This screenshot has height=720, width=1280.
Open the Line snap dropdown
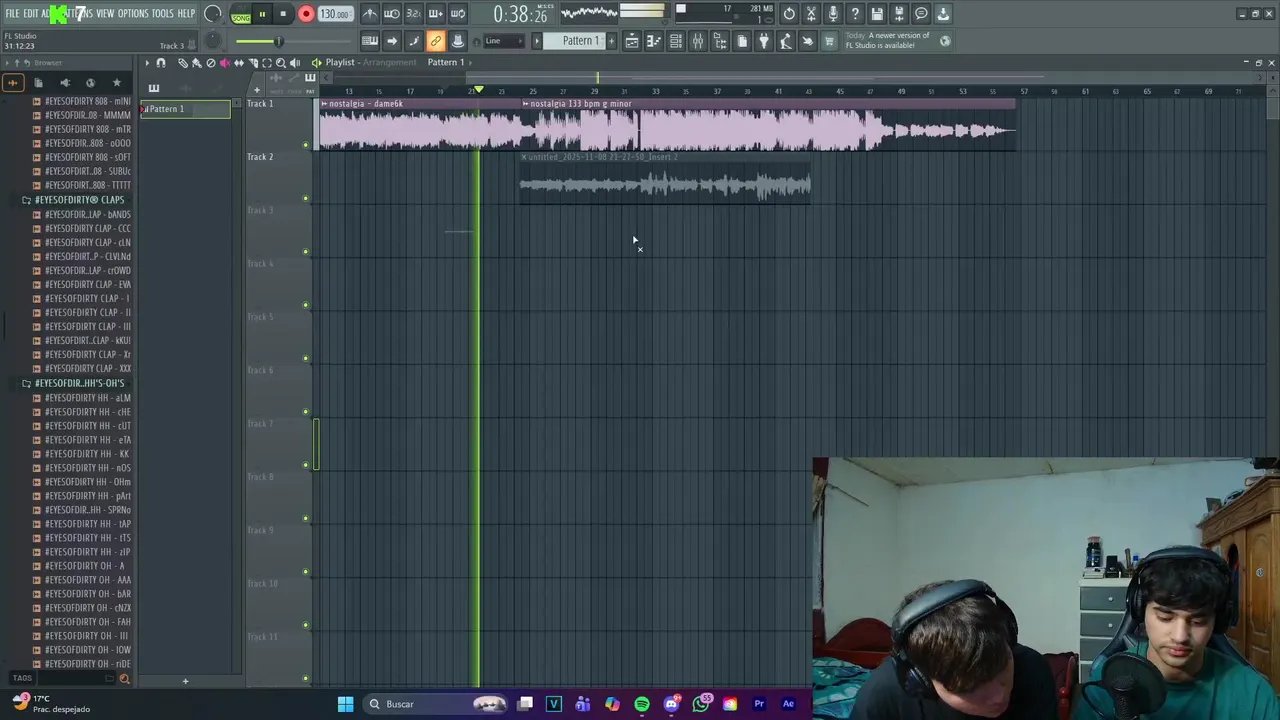[x=505, y=41]
